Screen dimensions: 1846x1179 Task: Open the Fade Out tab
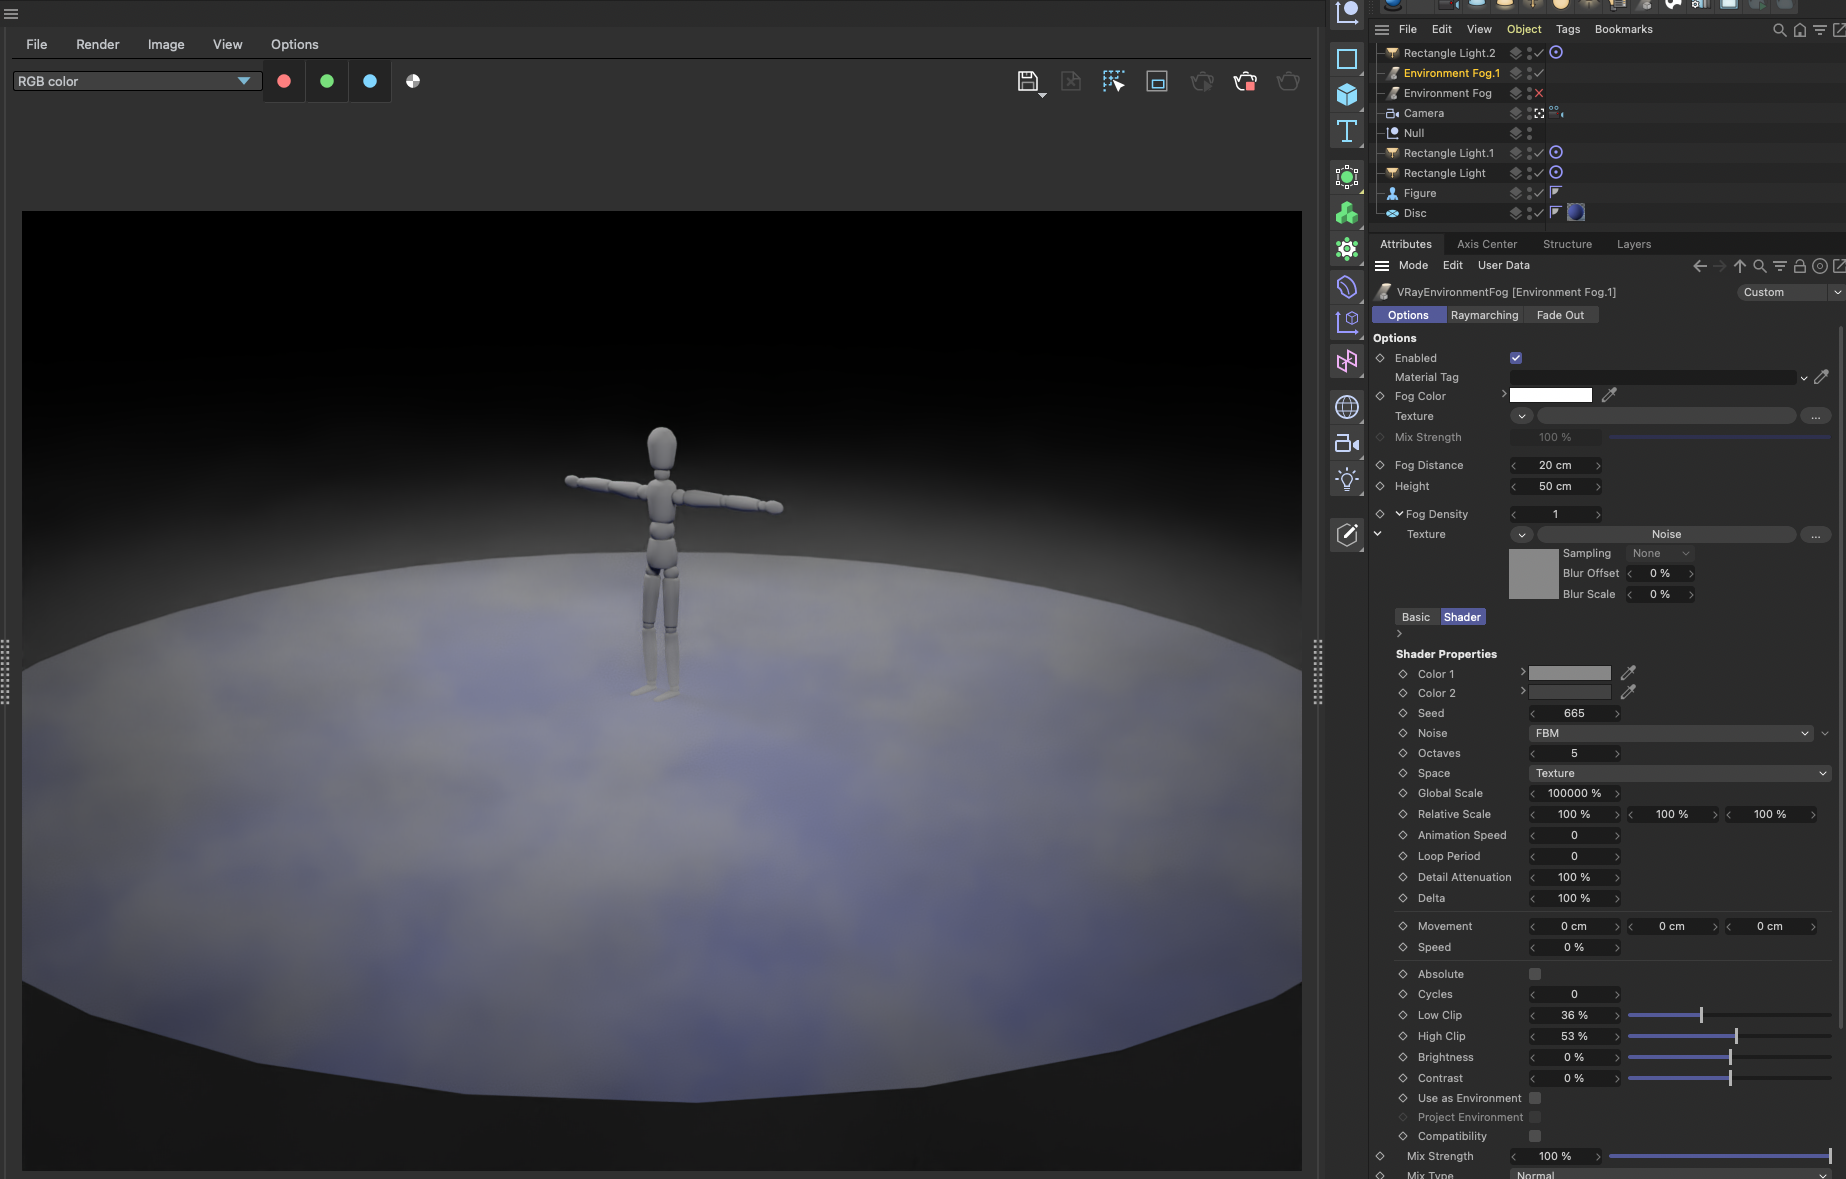(x=1560, y=315)
